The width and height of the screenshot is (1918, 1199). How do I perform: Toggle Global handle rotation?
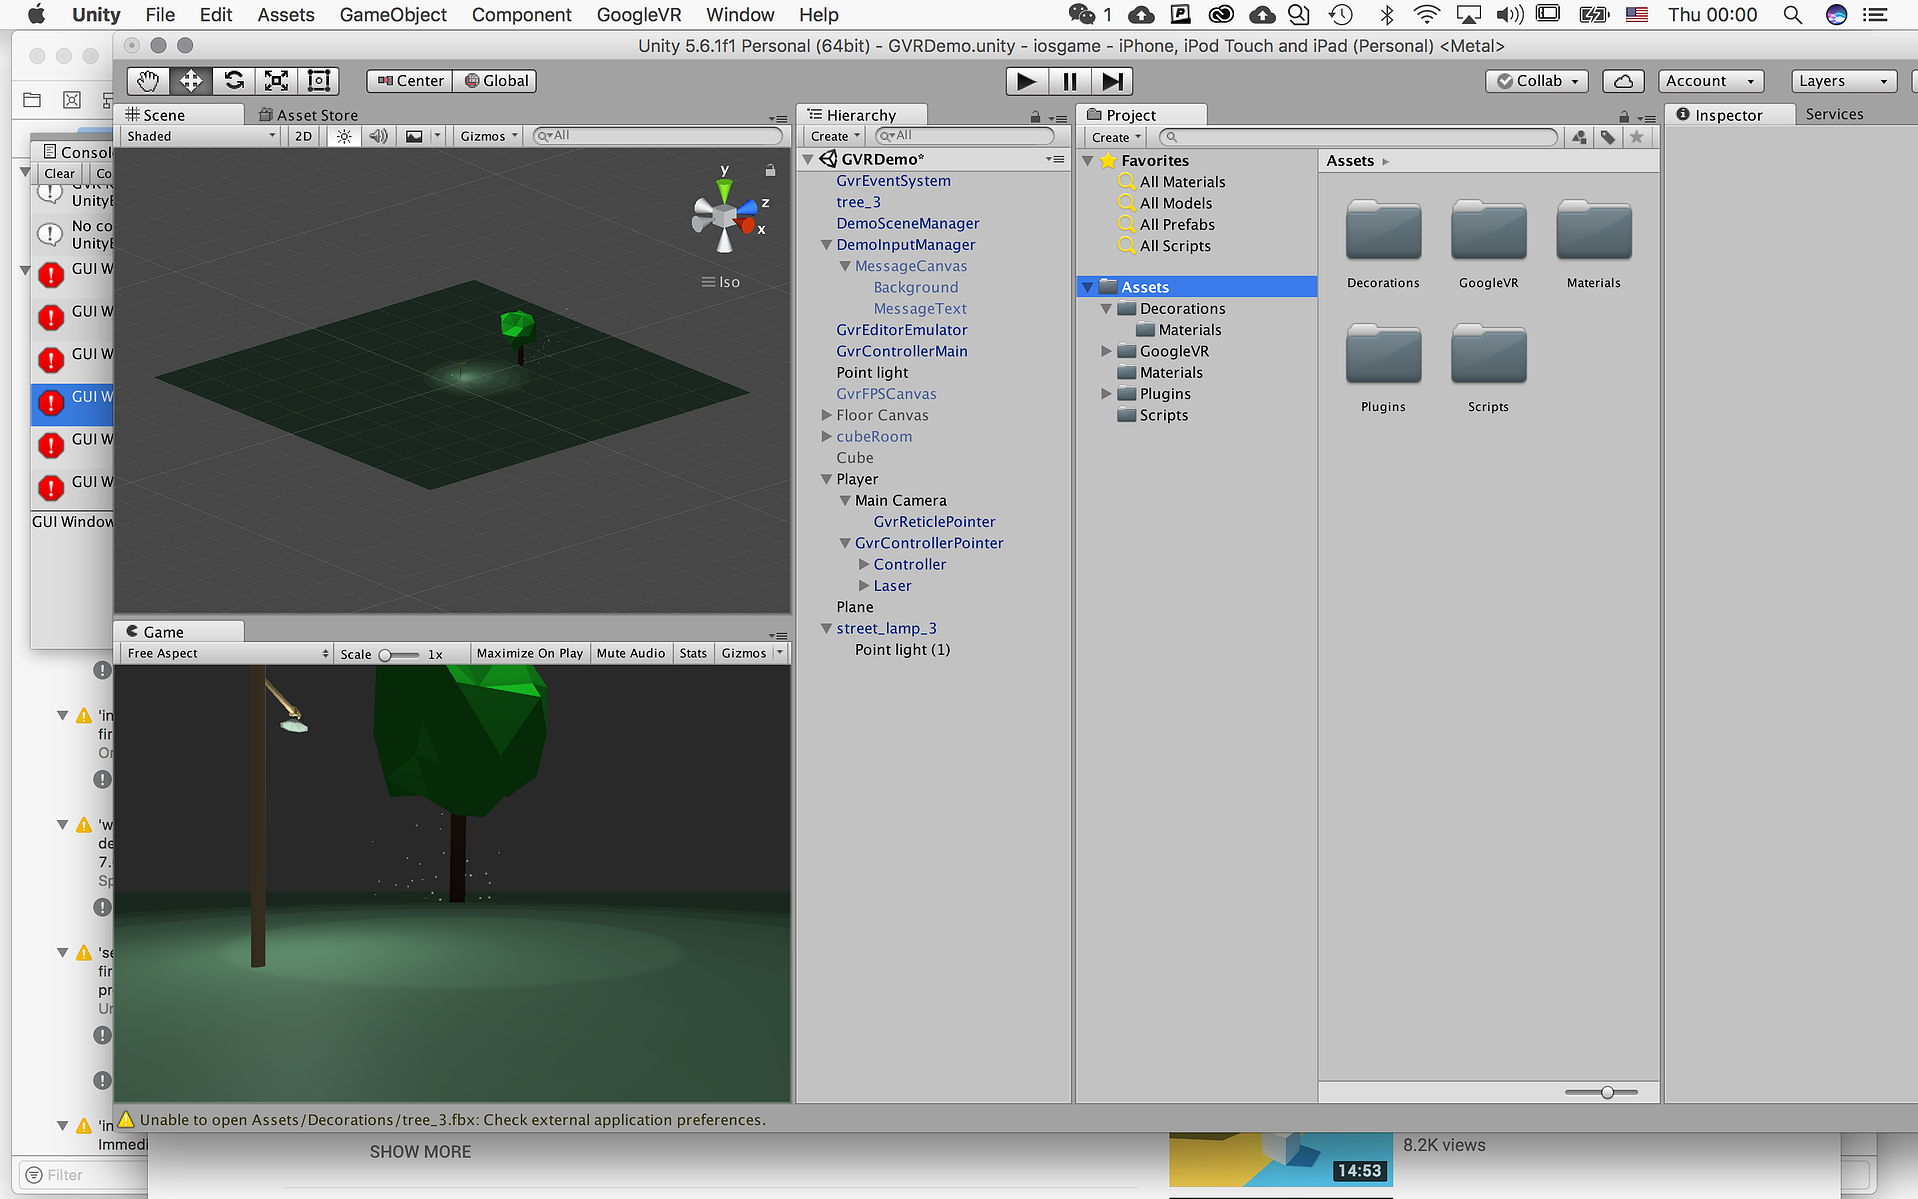pyautogui.click(x=496, y=81)
